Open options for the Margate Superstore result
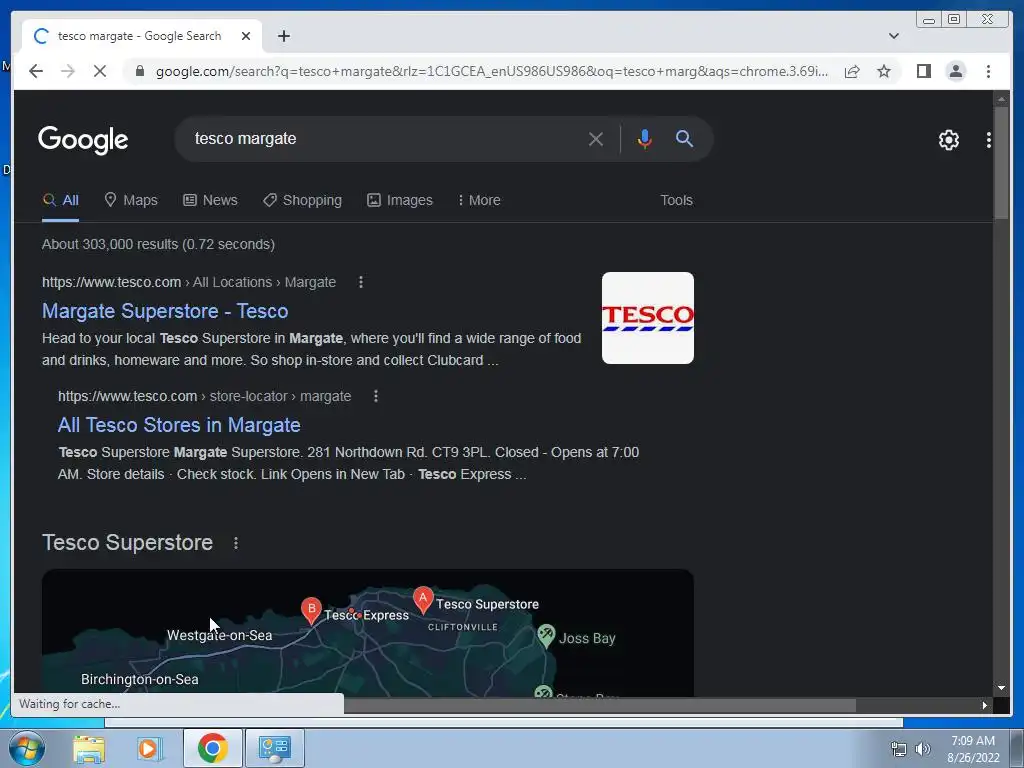 pos(360,282)
